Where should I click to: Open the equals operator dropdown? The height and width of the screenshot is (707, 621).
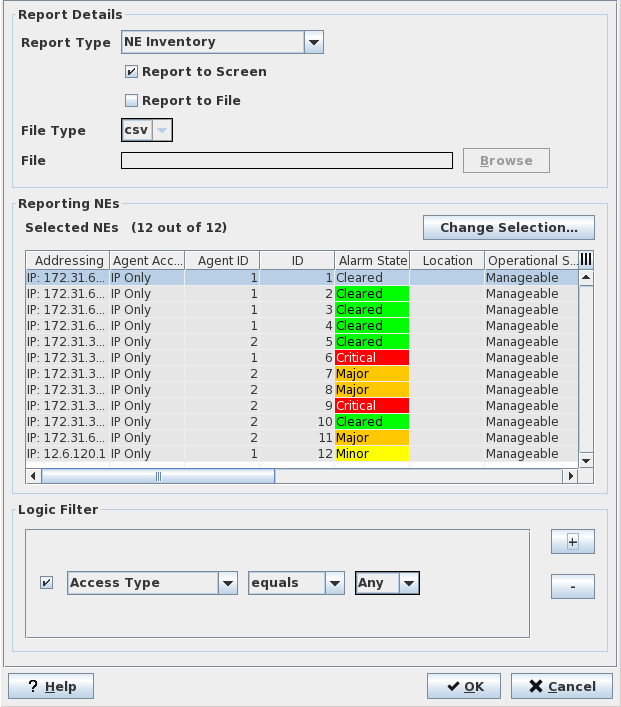(335, 583)
